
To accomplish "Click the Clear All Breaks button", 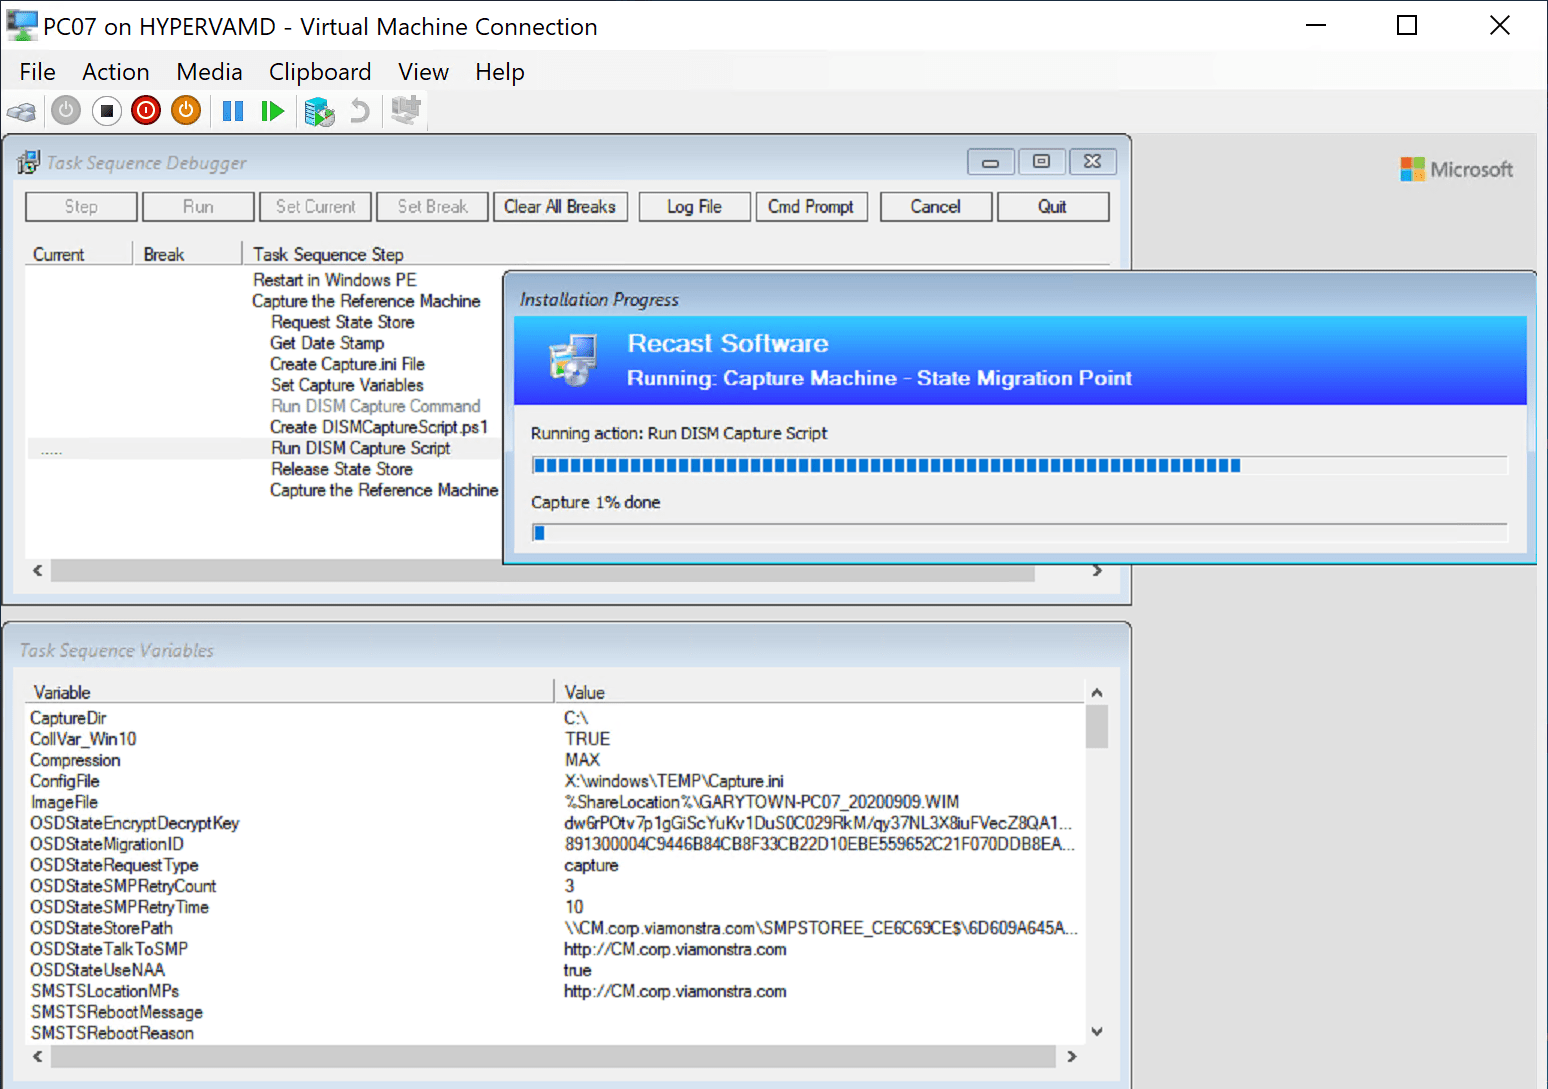I will (560, 206).
